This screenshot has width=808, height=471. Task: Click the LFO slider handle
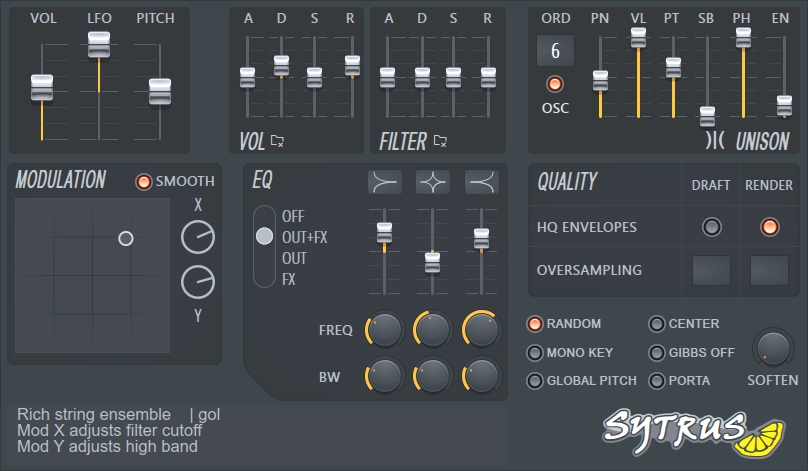[98, 44]
